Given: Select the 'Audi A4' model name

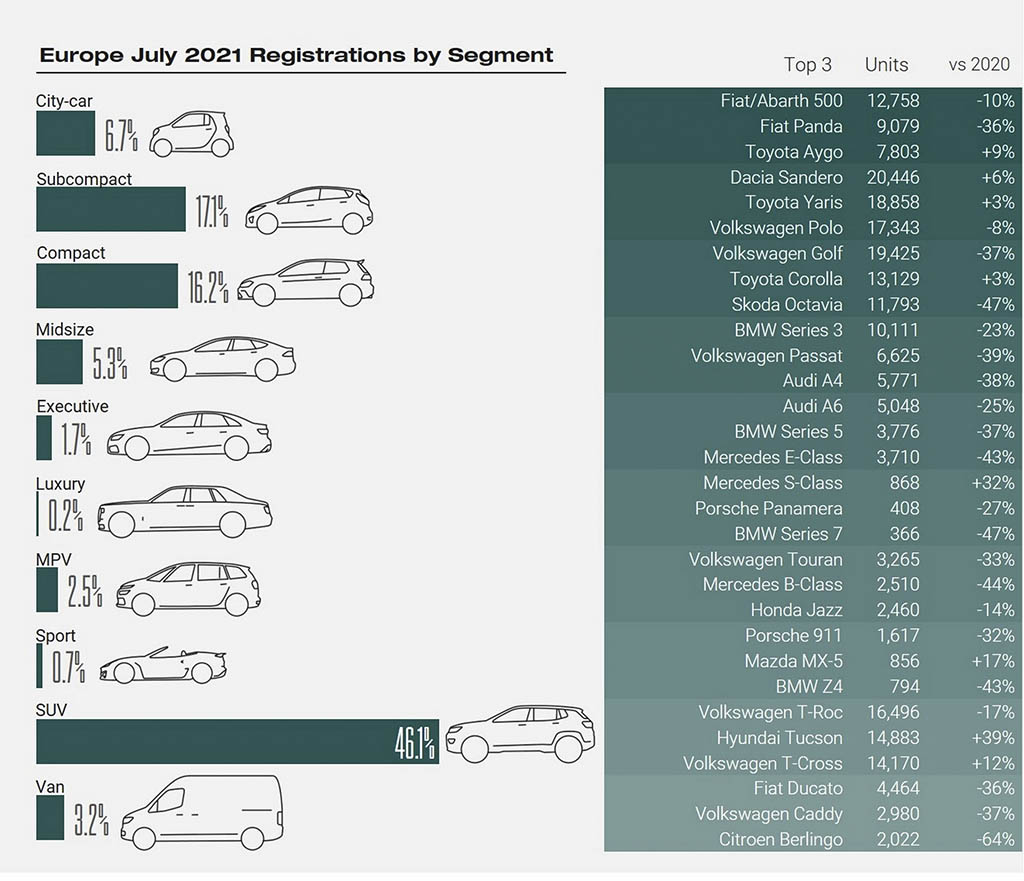Looking at the screenshot, I should 812,380.
